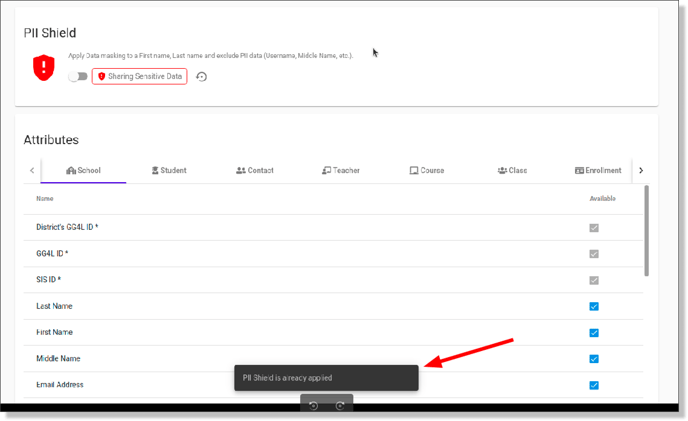Image resolution: width=688 pixels, height=421 pixels.
Task: Click the Sharing Sensitive Data button
Action: [140, 76]
